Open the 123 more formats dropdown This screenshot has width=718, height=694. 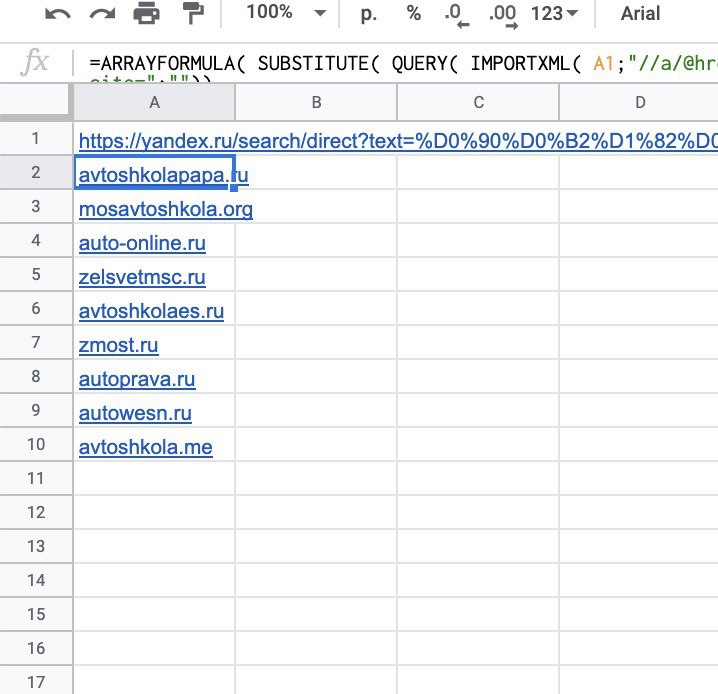point(554,14)
